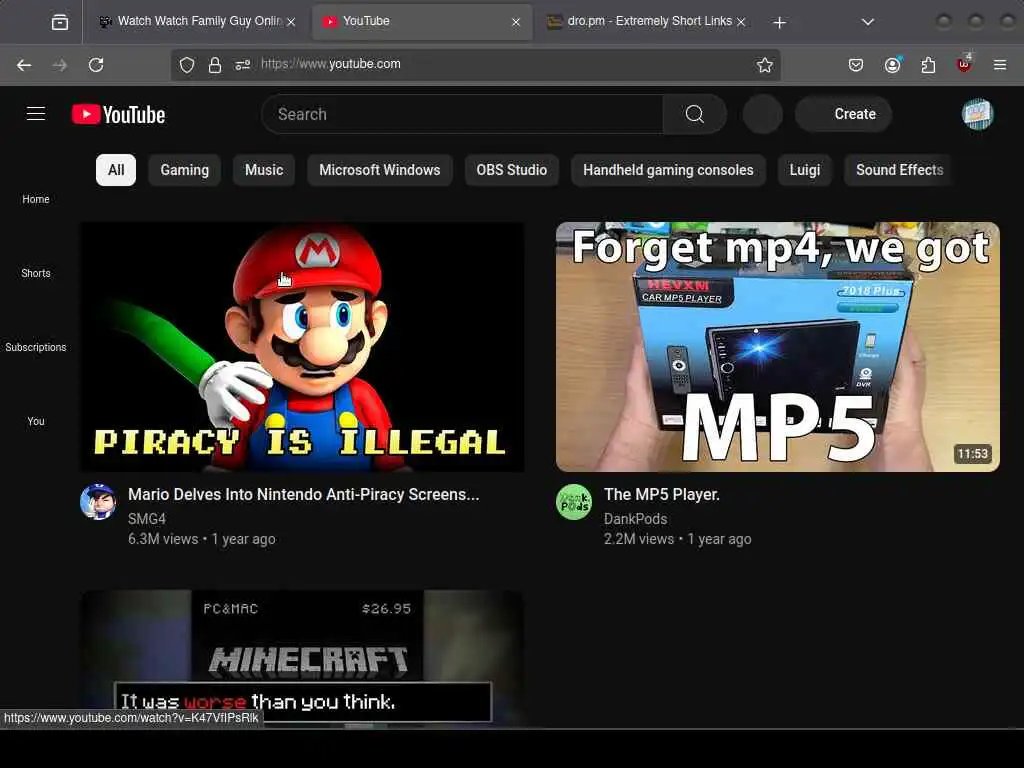1024x768 pixels.
Task: Close the dro.pm tab
Action: [x=741, y=22]
